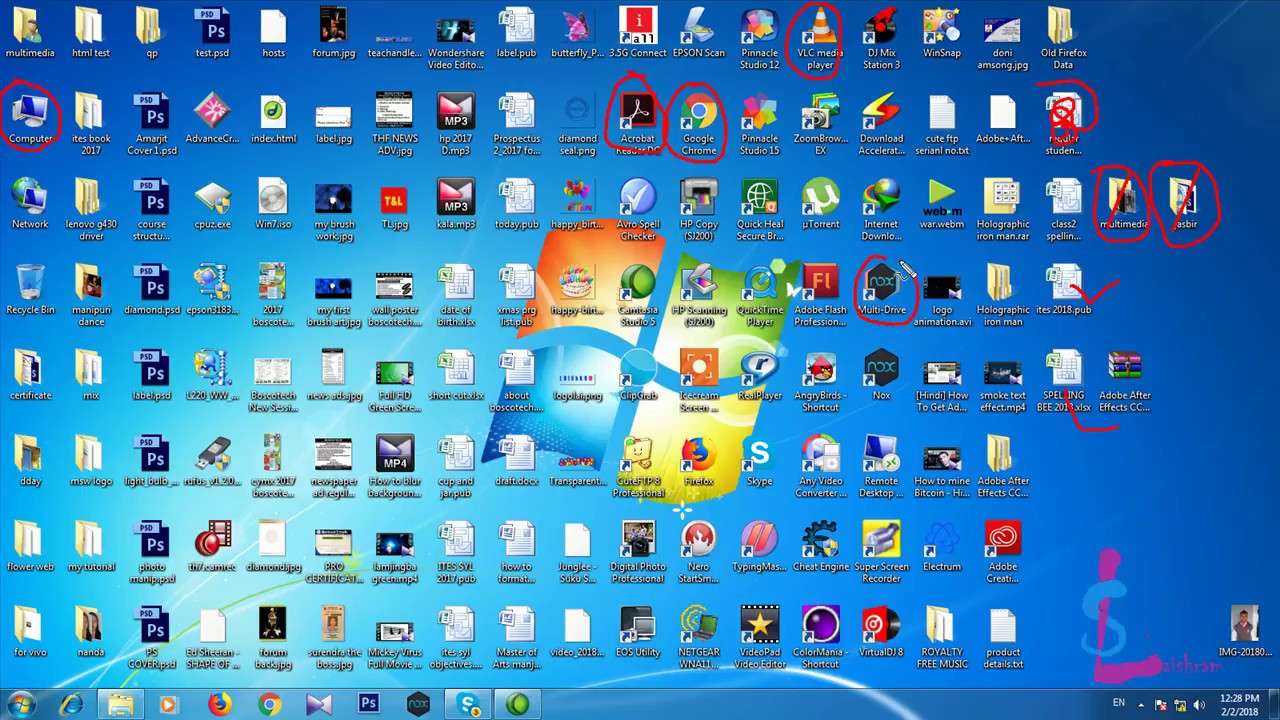Select the IMG-20180 image thumbnail
Image resolution: width=1280 pixels, height=720 pixels.
pyautogui.click(x=1245, y=633)
